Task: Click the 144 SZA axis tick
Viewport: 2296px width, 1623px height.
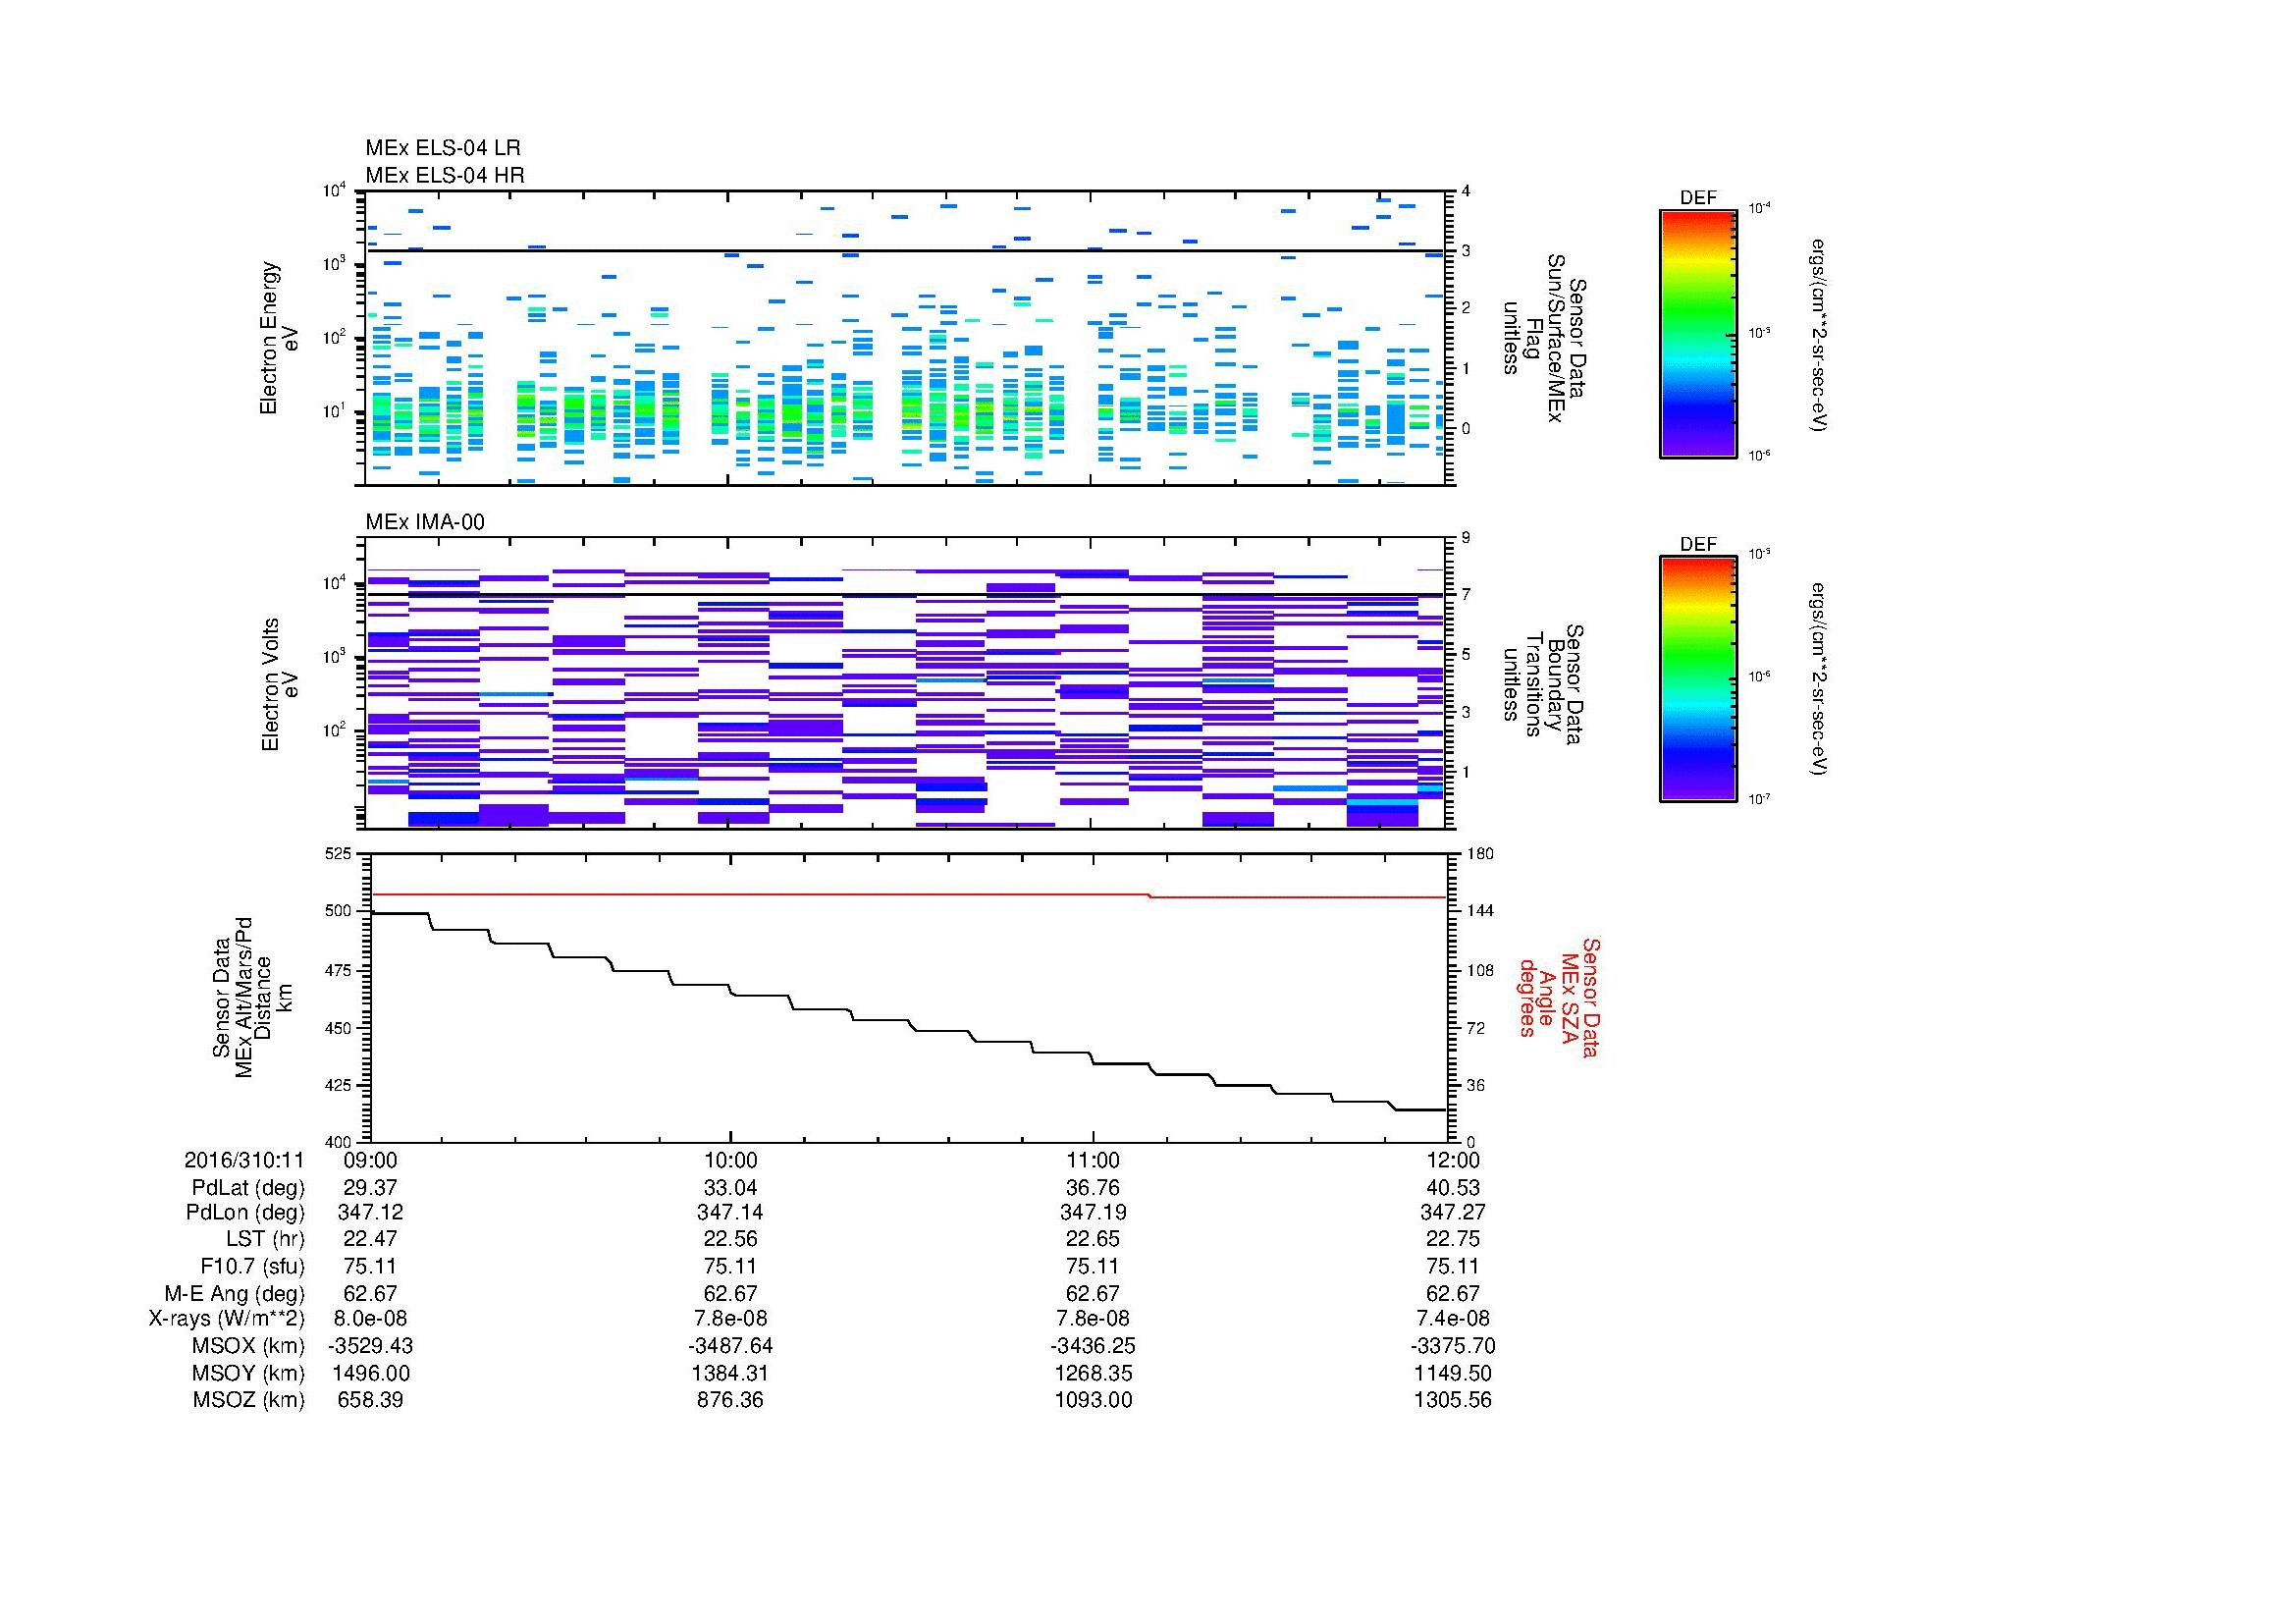Action: point(1480,911)
